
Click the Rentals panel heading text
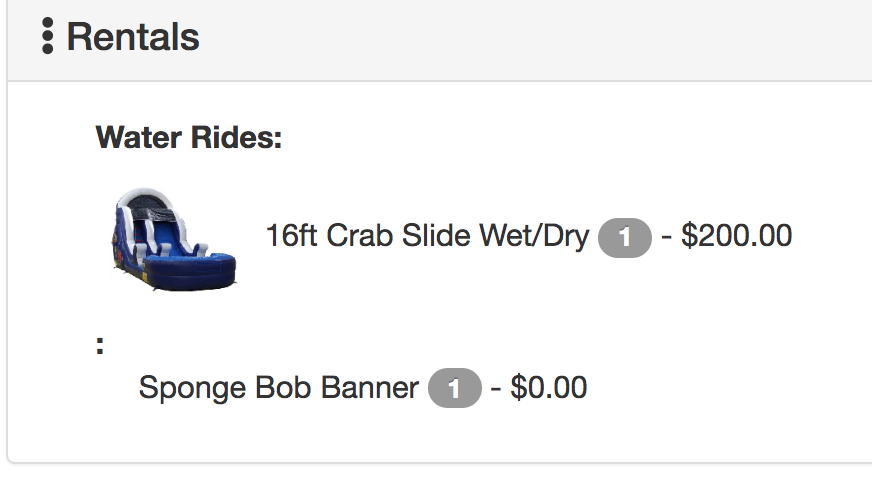coord(133,37)
